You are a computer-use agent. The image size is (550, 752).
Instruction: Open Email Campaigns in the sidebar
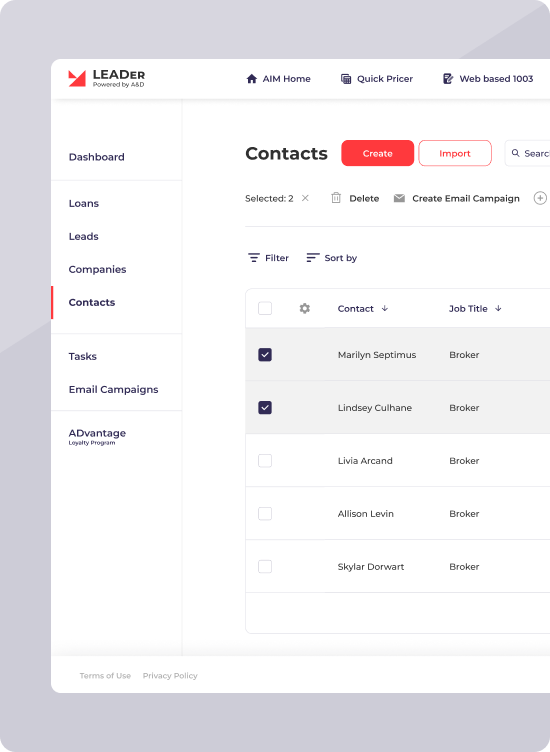click(x=113, y=389)
